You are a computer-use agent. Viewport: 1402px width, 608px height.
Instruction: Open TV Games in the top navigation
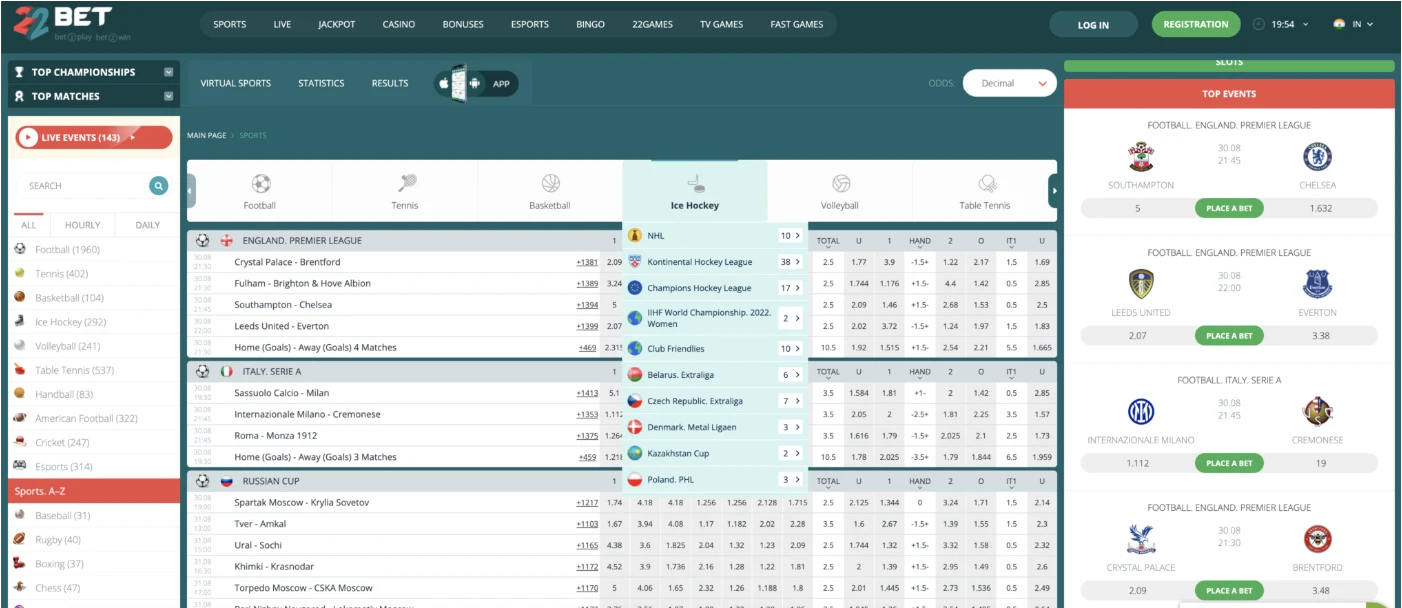tap(721, 24)
